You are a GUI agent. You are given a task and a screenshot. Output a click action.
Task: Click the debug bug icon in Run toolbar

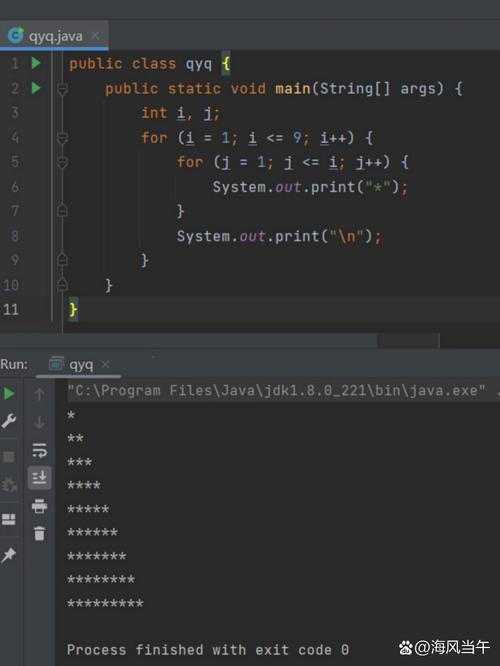click(x=9, y=485)
